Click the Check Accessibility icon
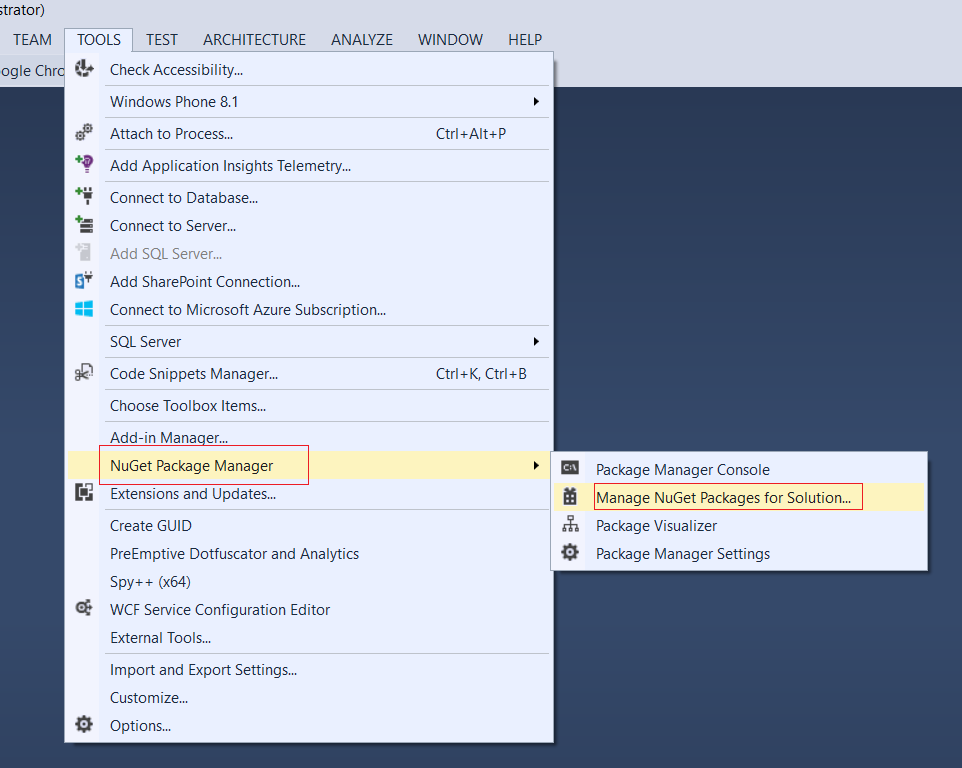Screen dimensions: 962x768 tap(85, 69)
